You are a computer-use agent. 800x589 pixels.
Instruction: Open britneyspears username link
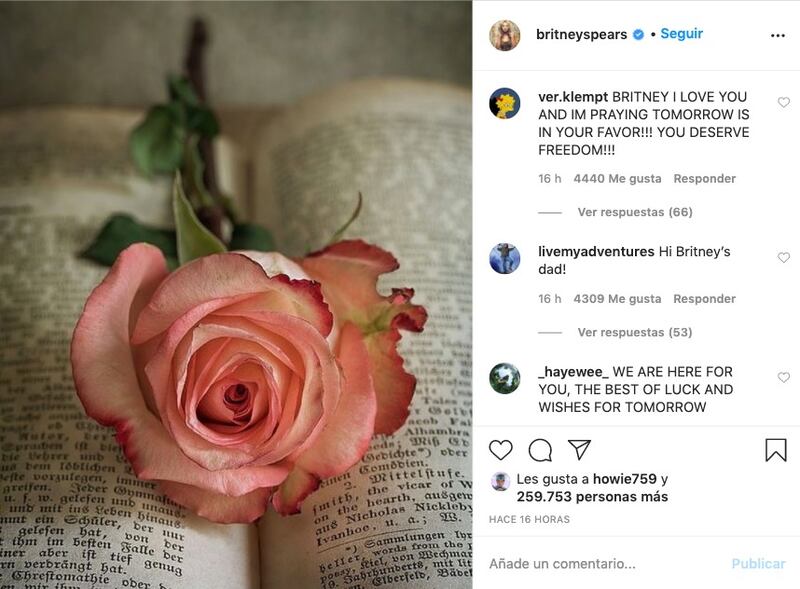[582, 34]
